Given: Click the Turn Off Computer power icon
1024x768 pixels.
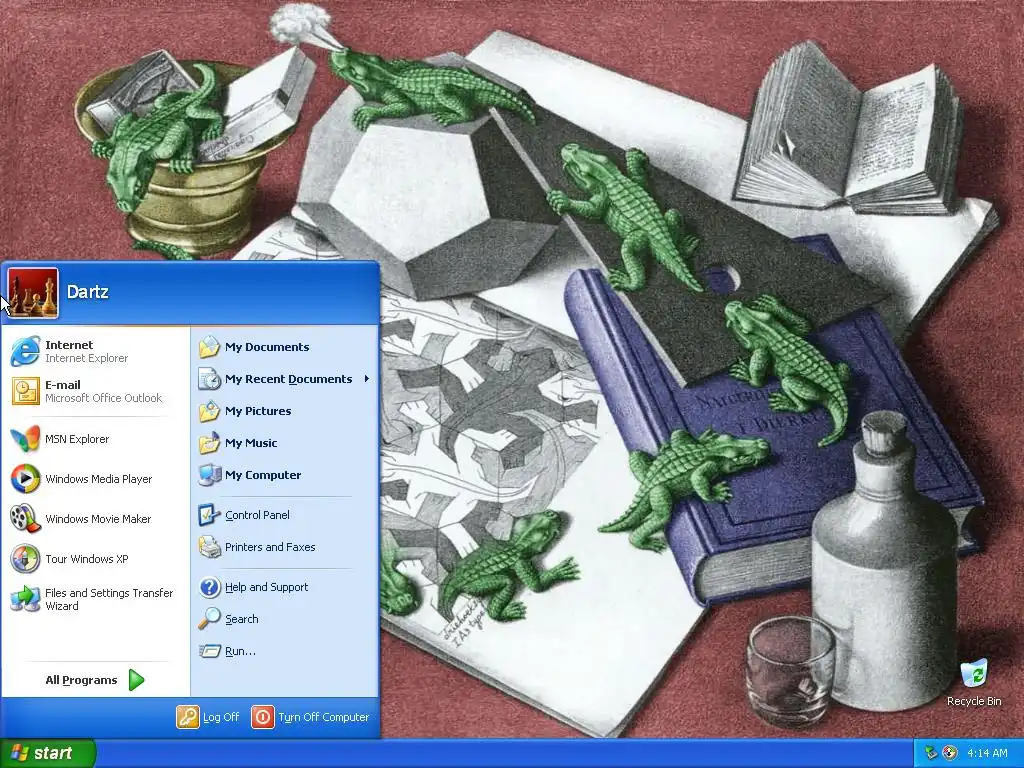Looking at the screenshot, I should tap(263, 717).
